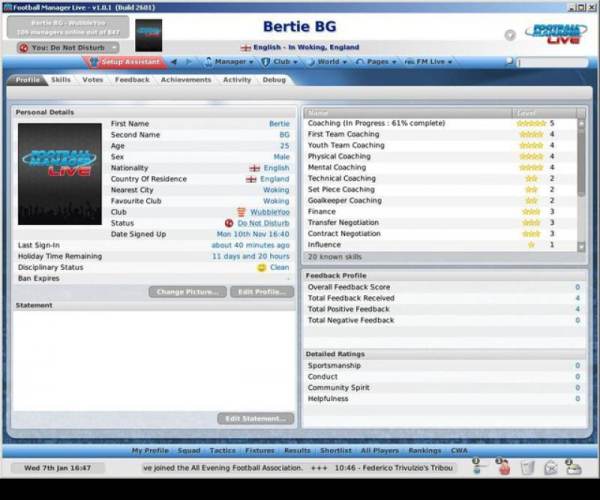Open the World menu
Viewport: 600px width, 500px height.
328,62
